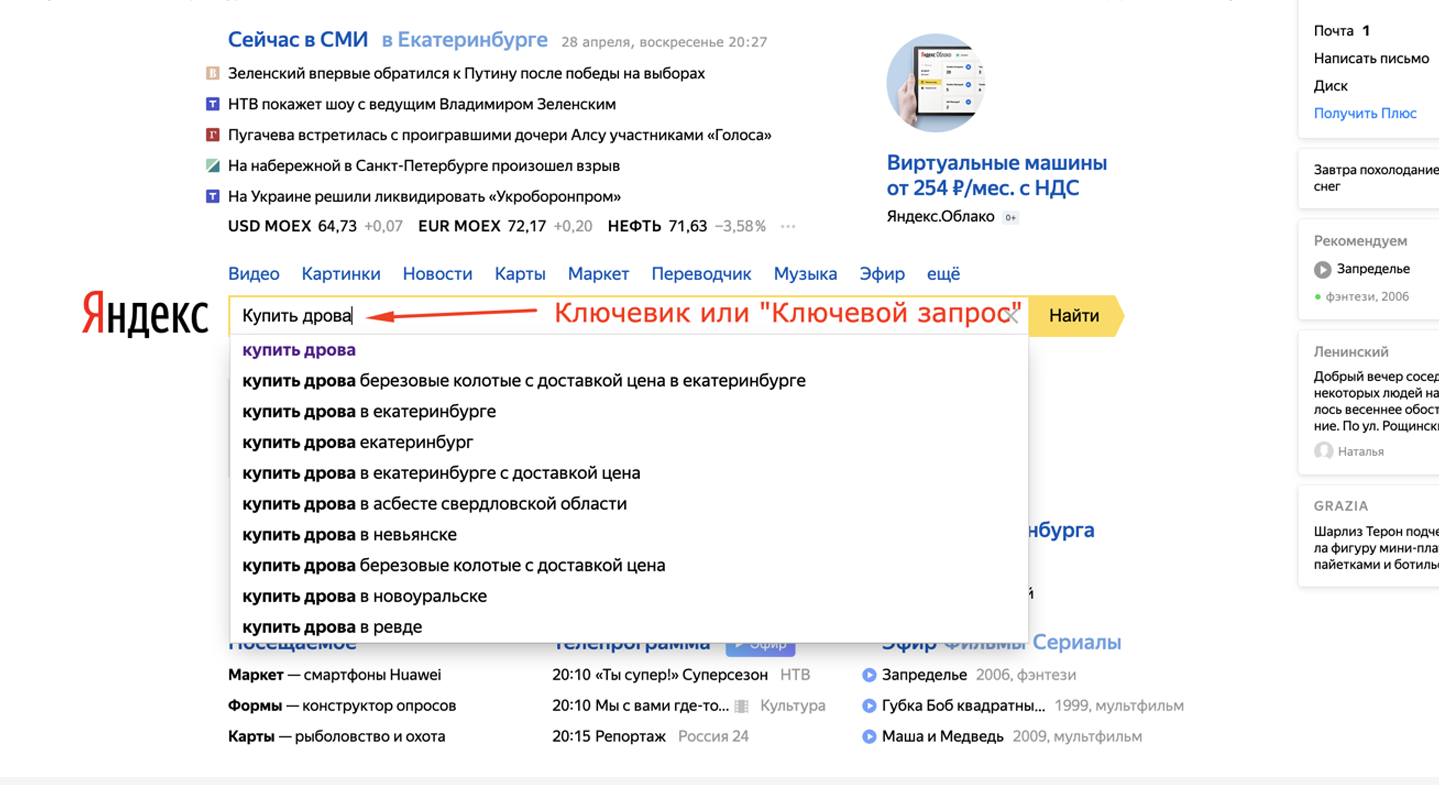Select suggestion купить дрова в новоуральске
Viewport: 1439px width, 785px height.
click(629, 597)
